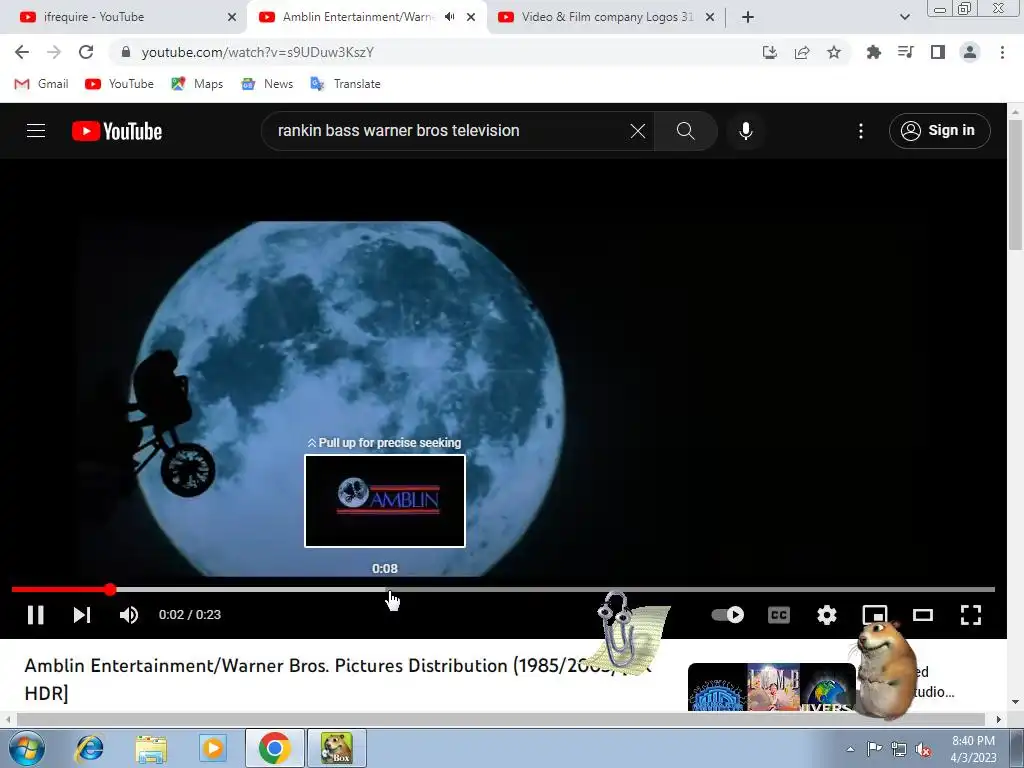Click the Sign in button
This screenshot has width=1024, height=768.
click(x=939, y=131)
